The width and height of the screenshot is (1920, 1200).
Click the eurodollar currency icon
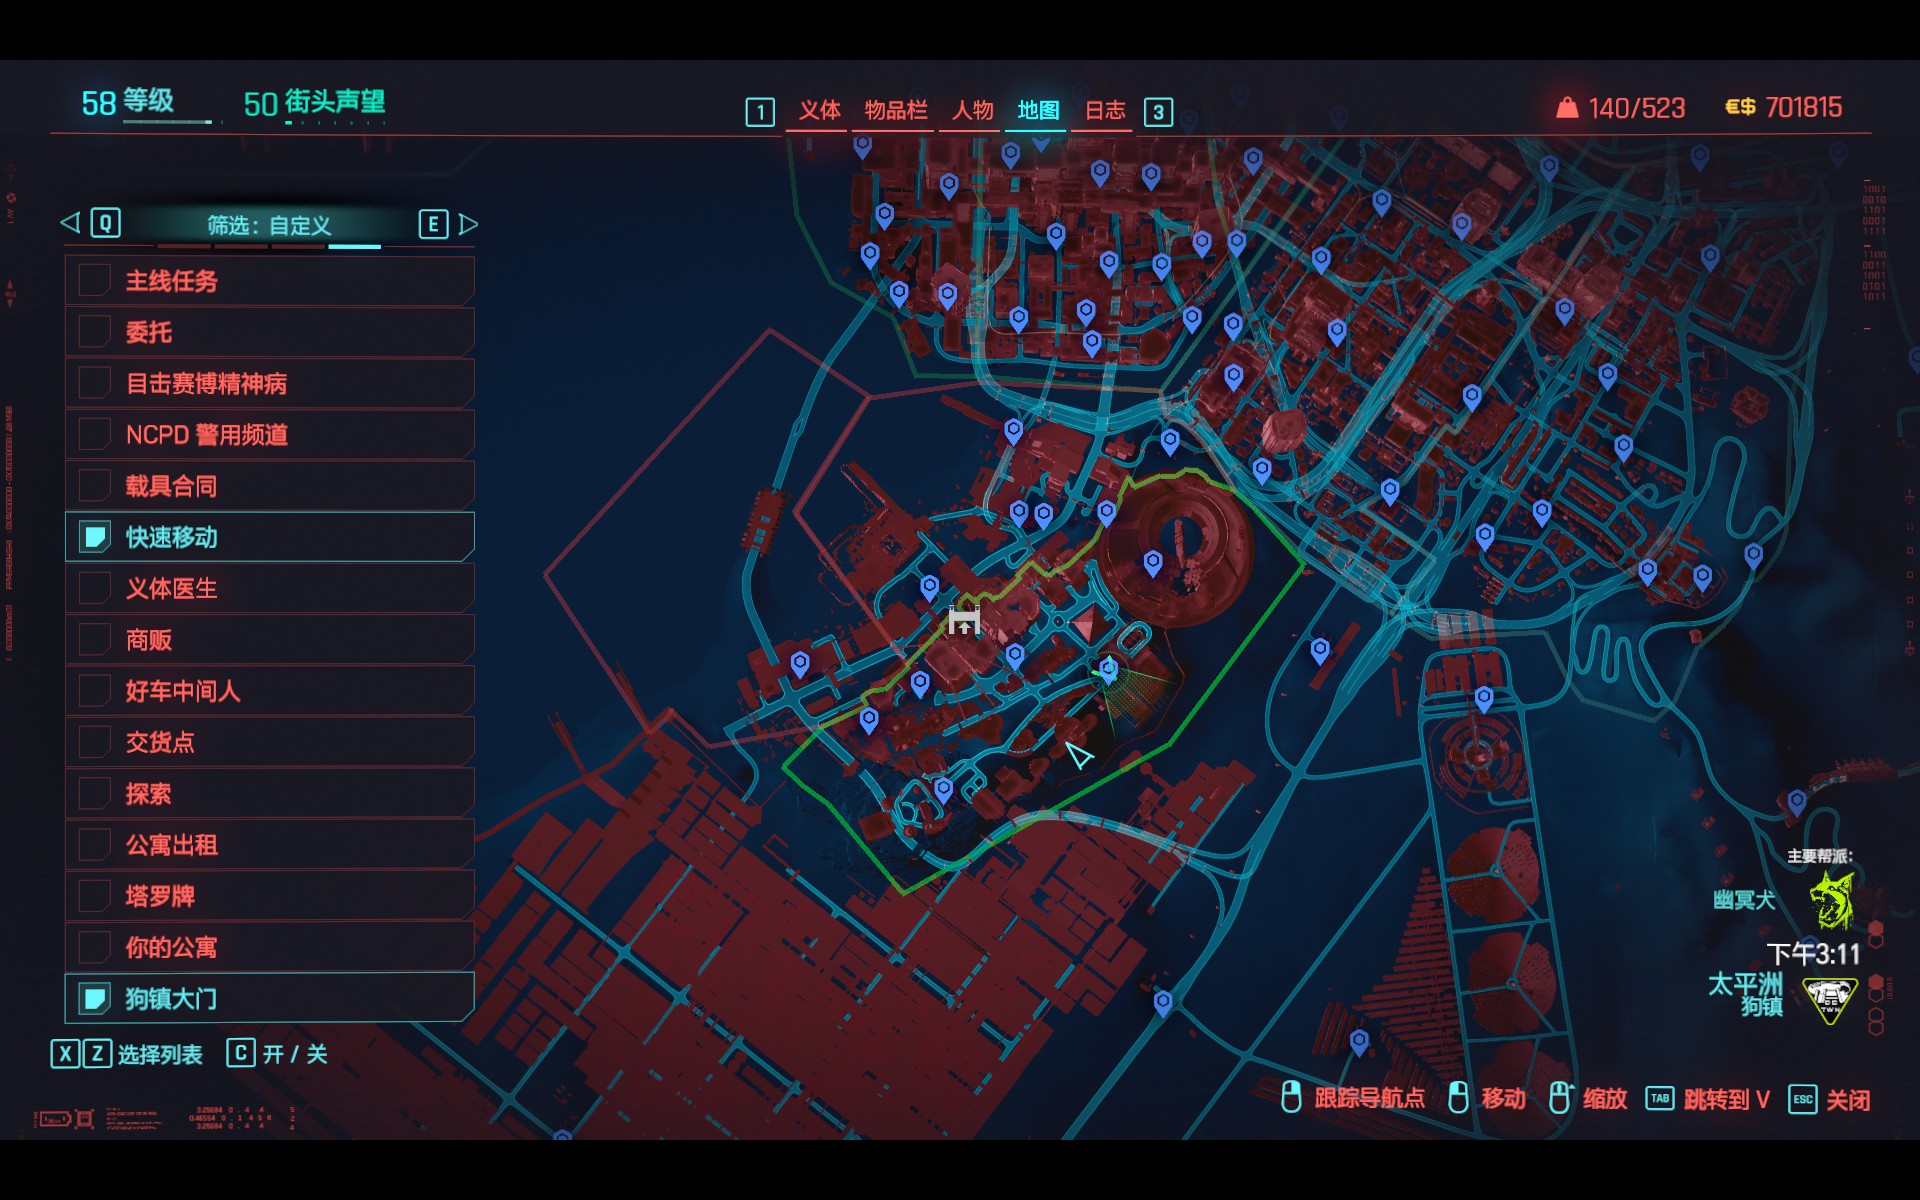click(1740, 107)
